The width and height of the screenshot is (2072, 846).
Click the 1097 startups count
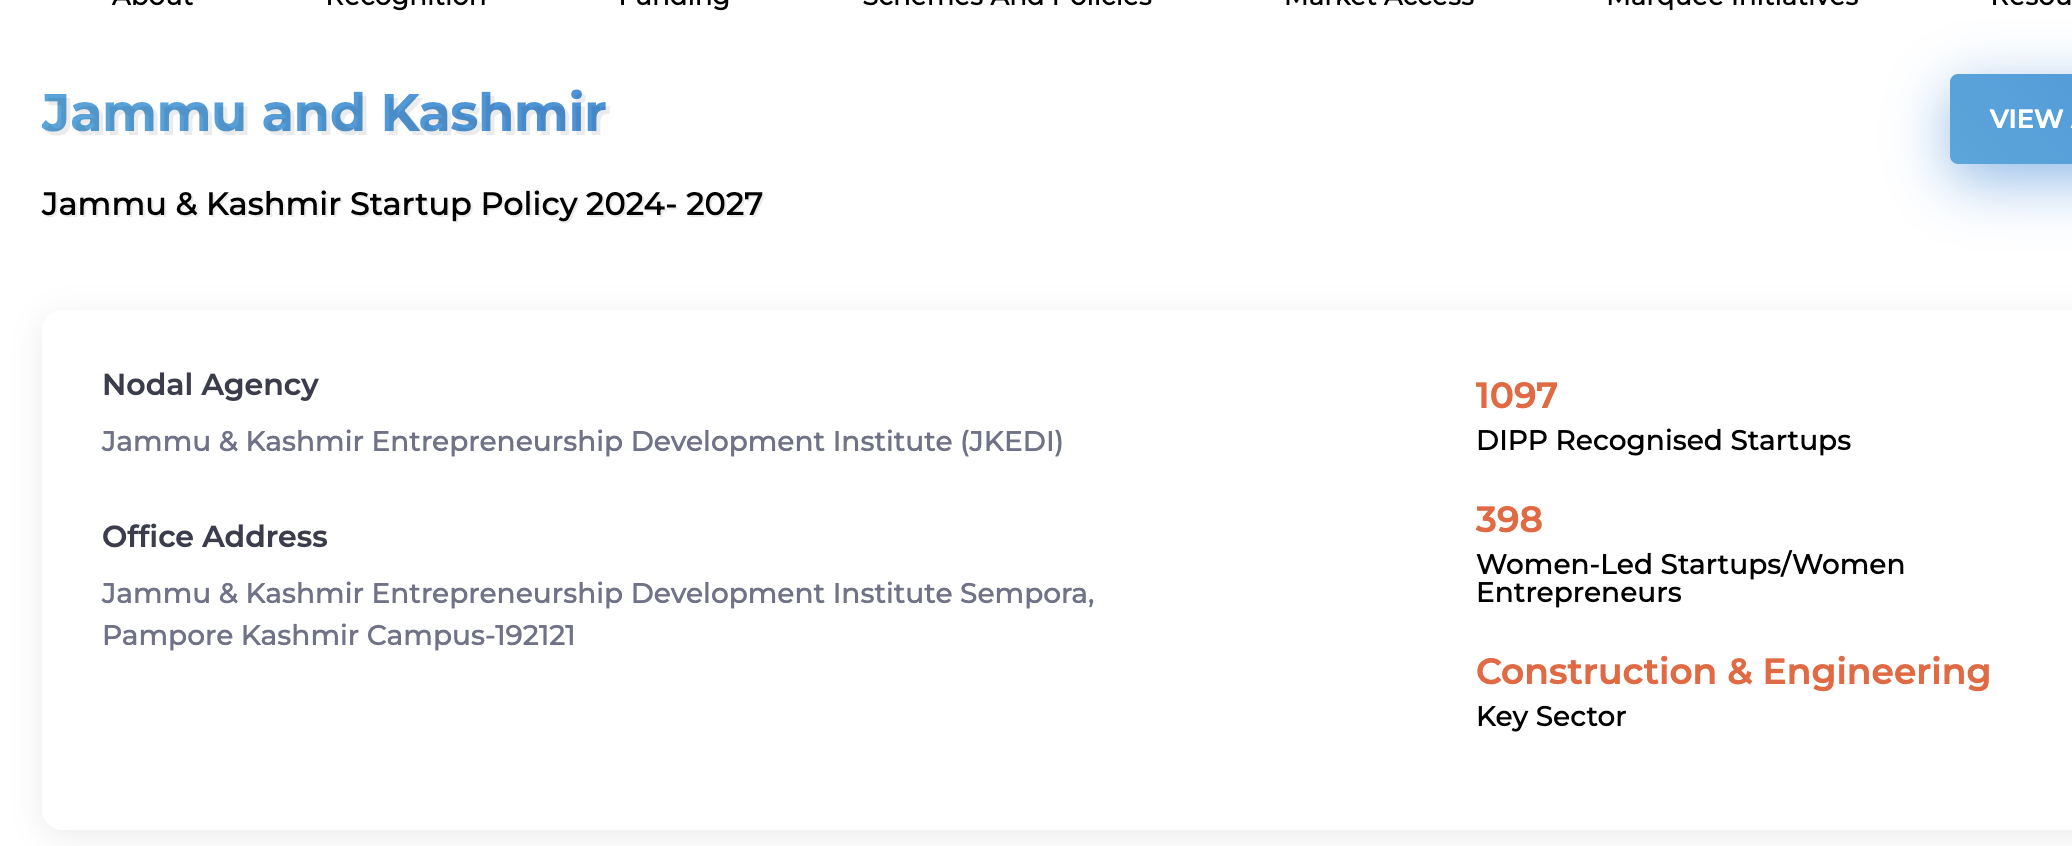1516,396
